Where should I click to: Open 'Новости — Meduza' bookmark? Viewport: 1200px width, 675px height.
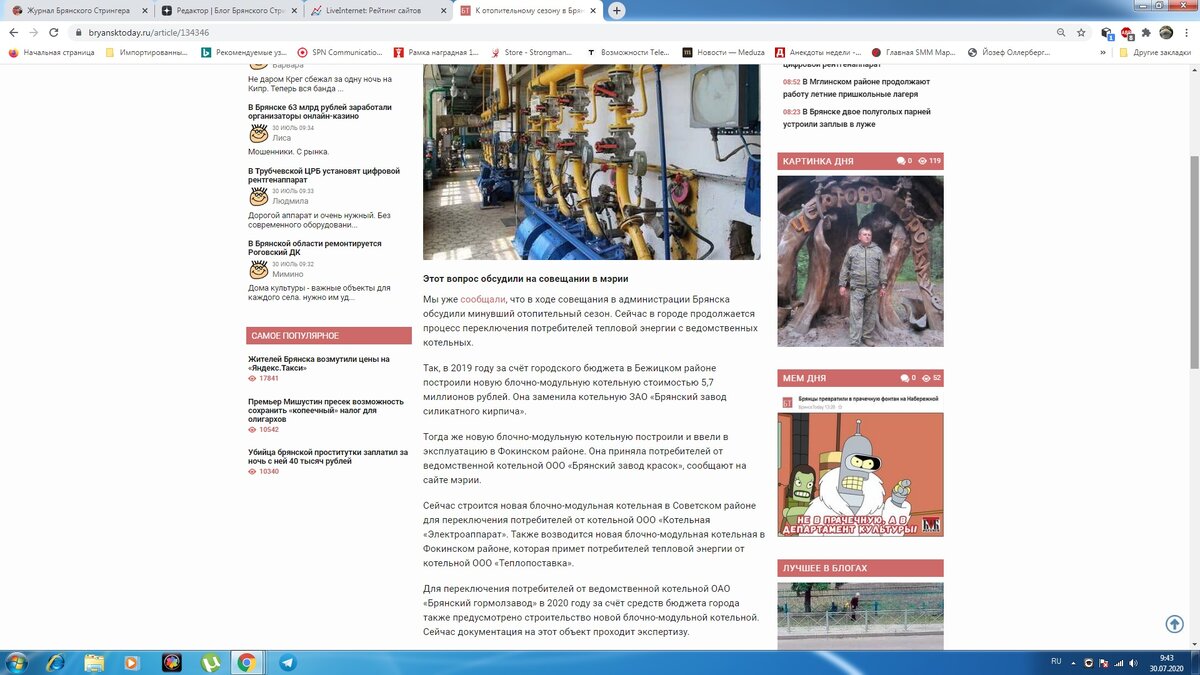pos(723,52)
